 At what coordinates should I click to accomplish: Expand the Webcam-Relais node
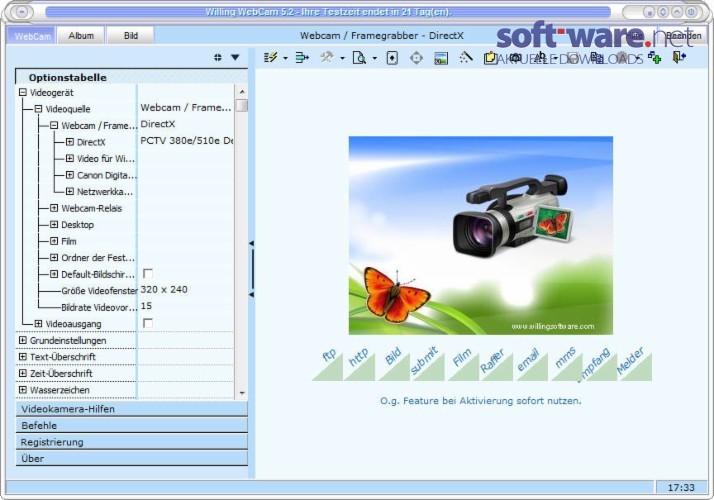pos(54,208)
